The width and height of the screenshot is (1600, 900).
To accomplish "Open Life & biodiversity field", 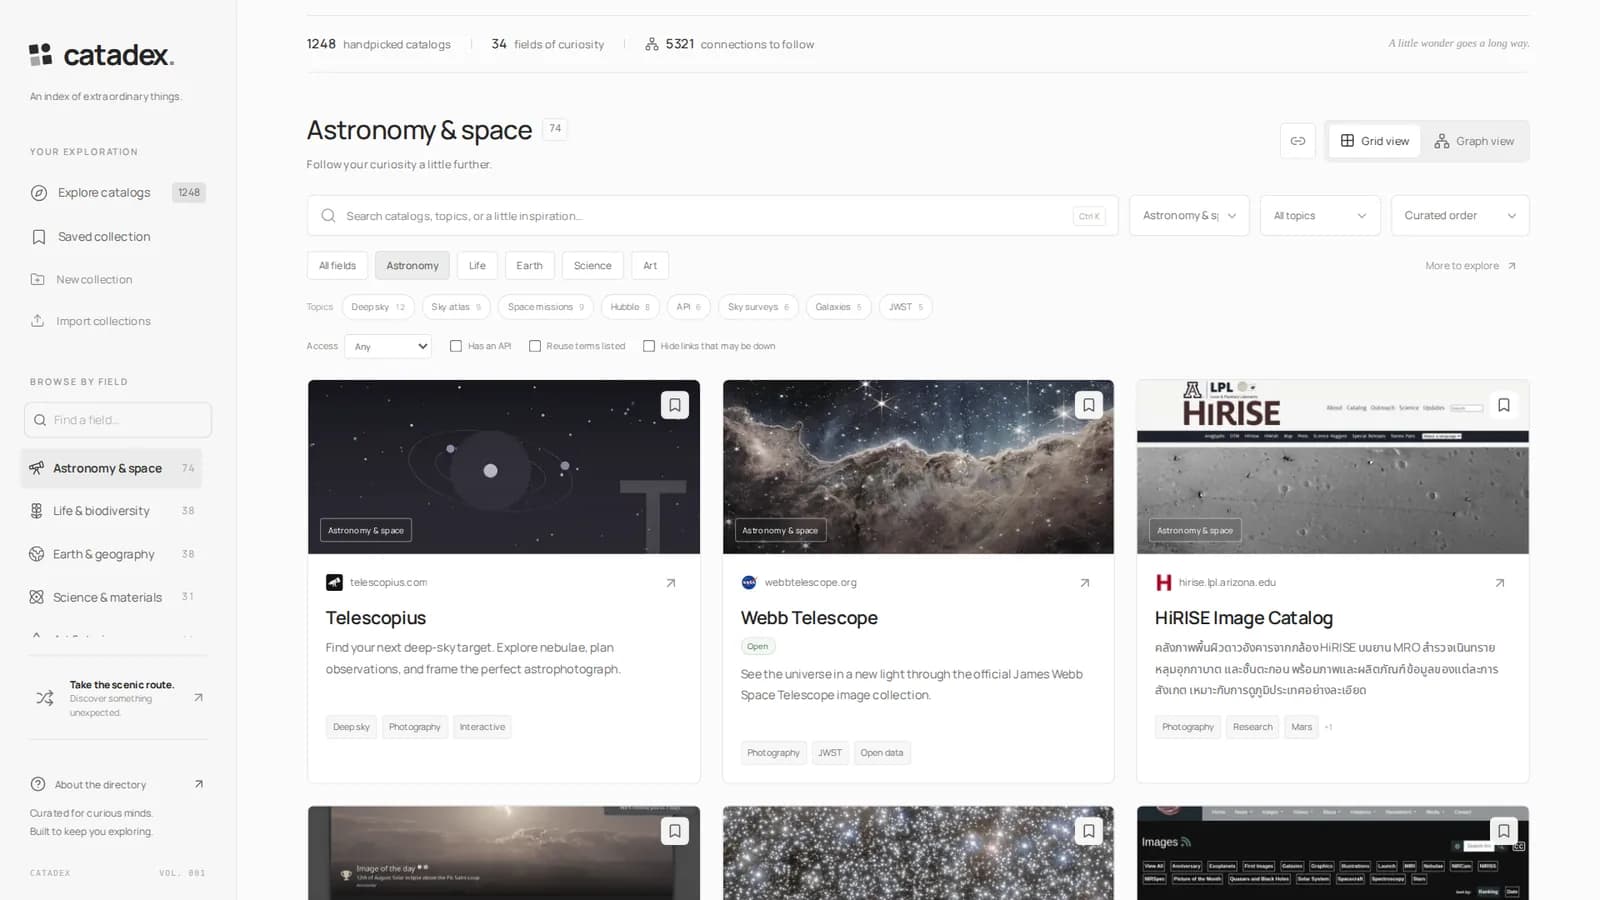I will 112,511.
